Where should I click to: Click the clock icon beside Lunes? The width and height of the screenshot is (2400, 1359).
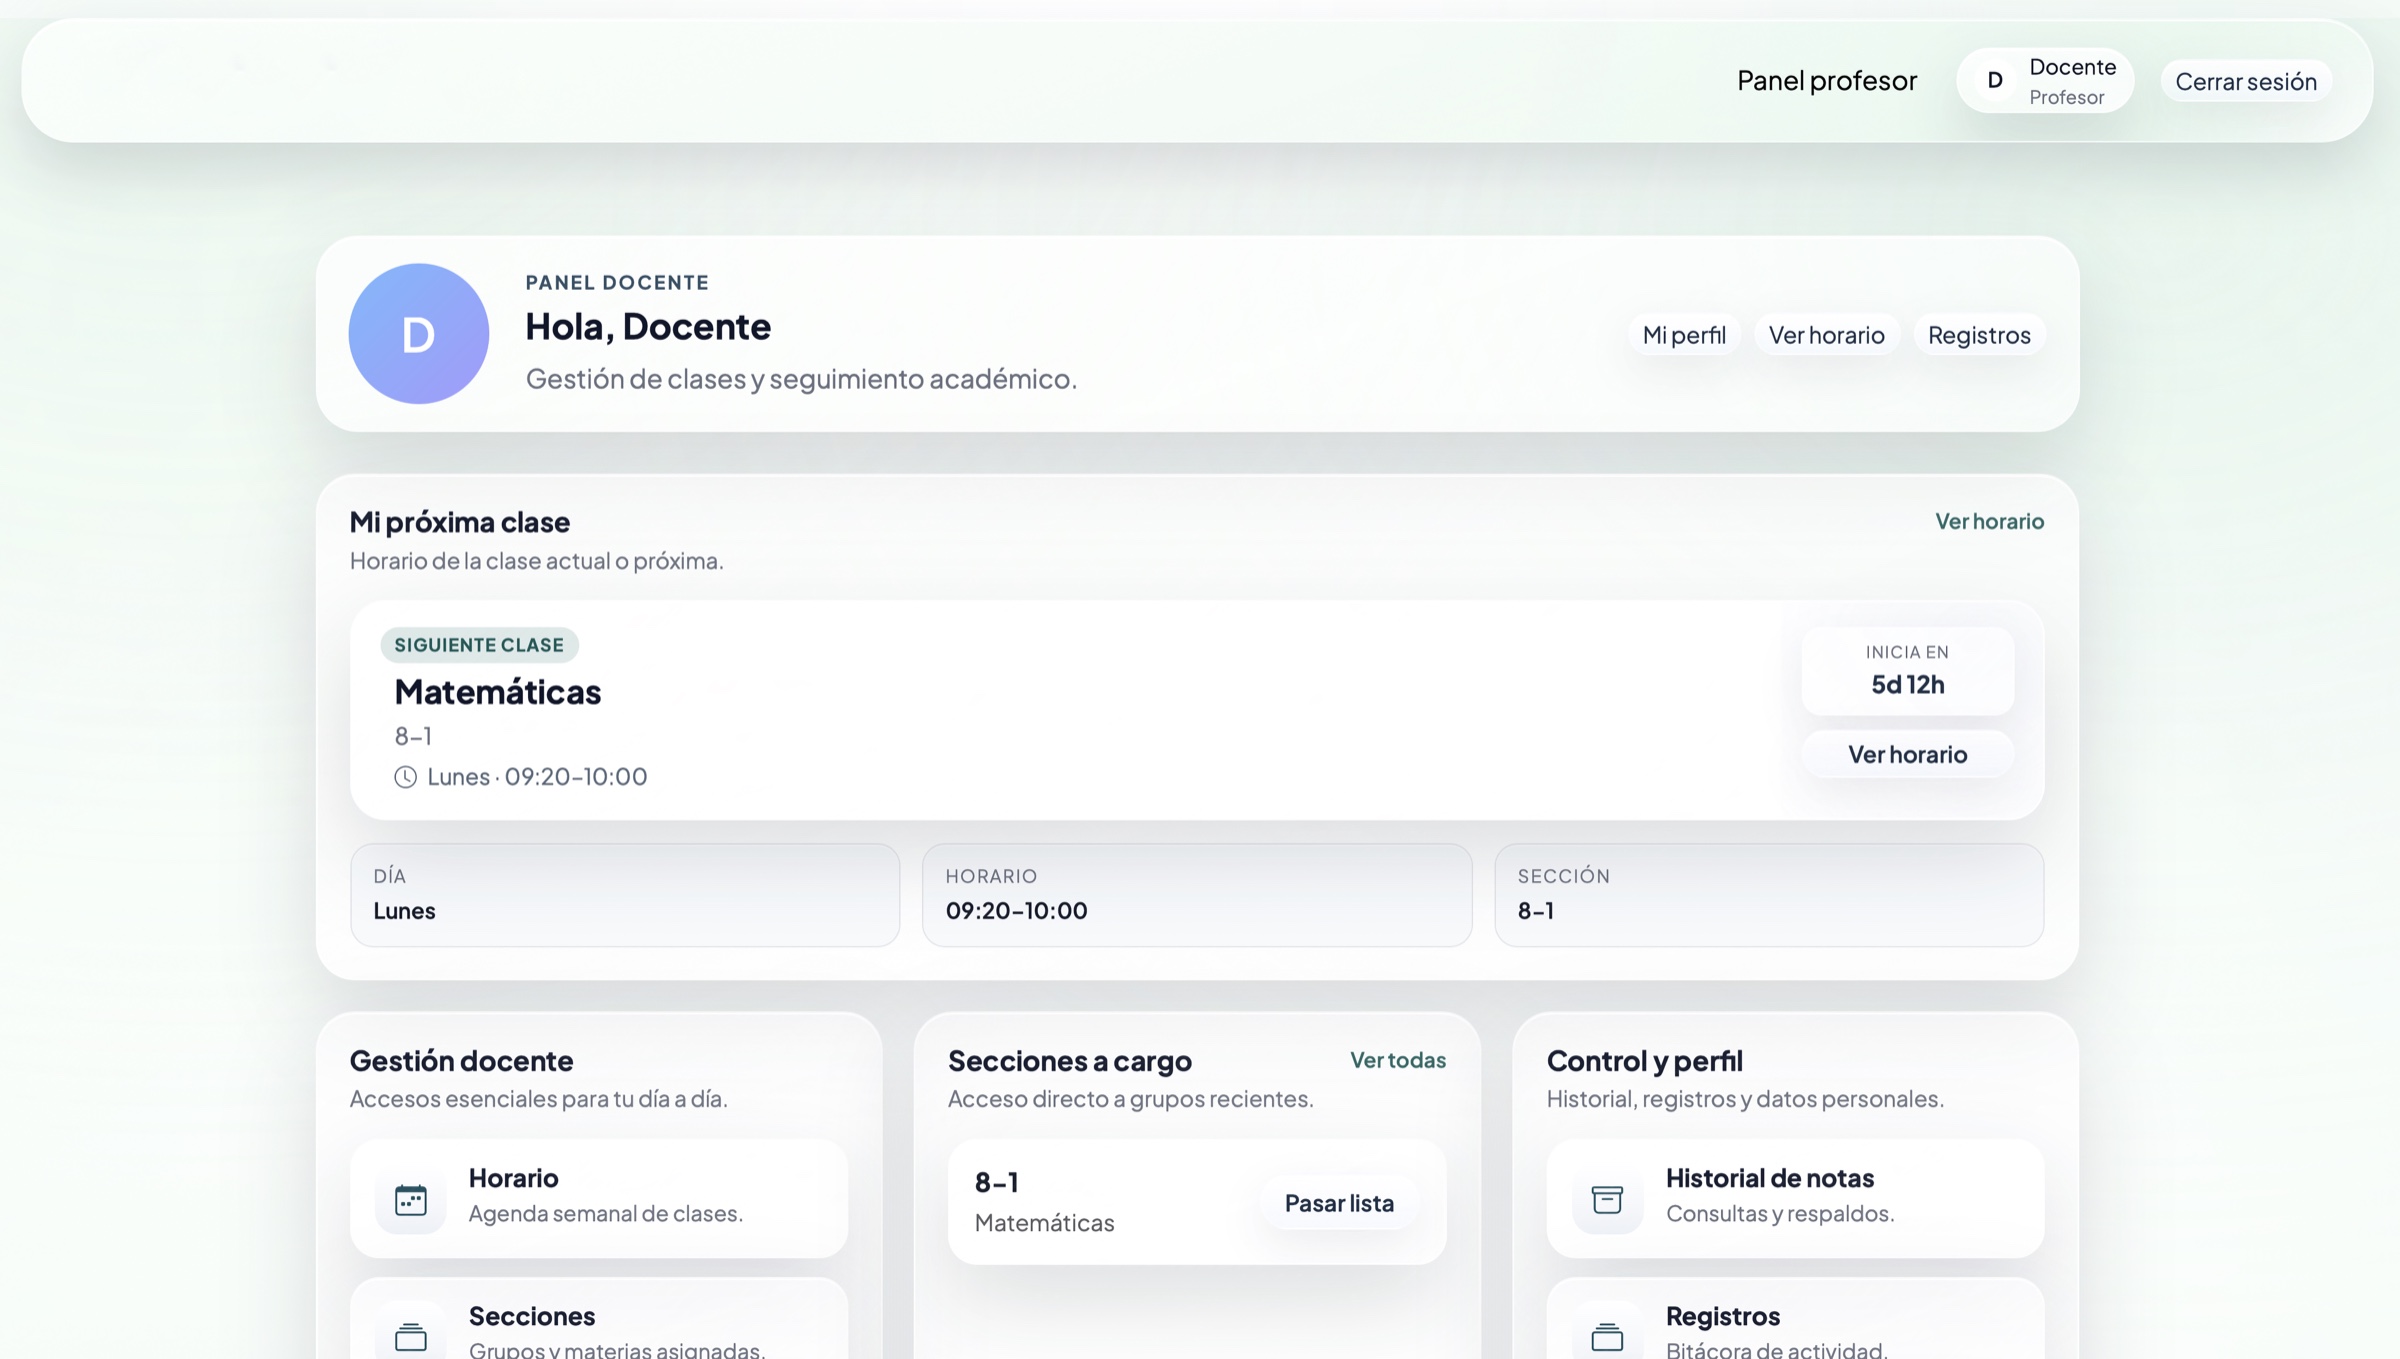click(x=405, y=777)
